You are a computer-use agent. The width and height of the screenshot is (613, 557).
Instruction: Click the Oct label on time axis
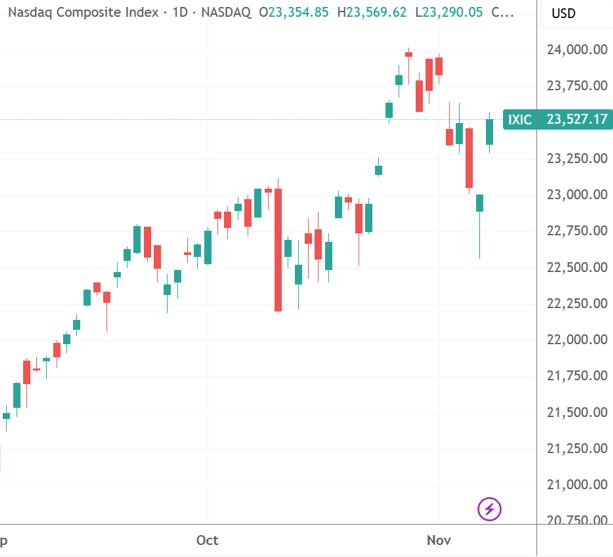(x=208, y=539)
